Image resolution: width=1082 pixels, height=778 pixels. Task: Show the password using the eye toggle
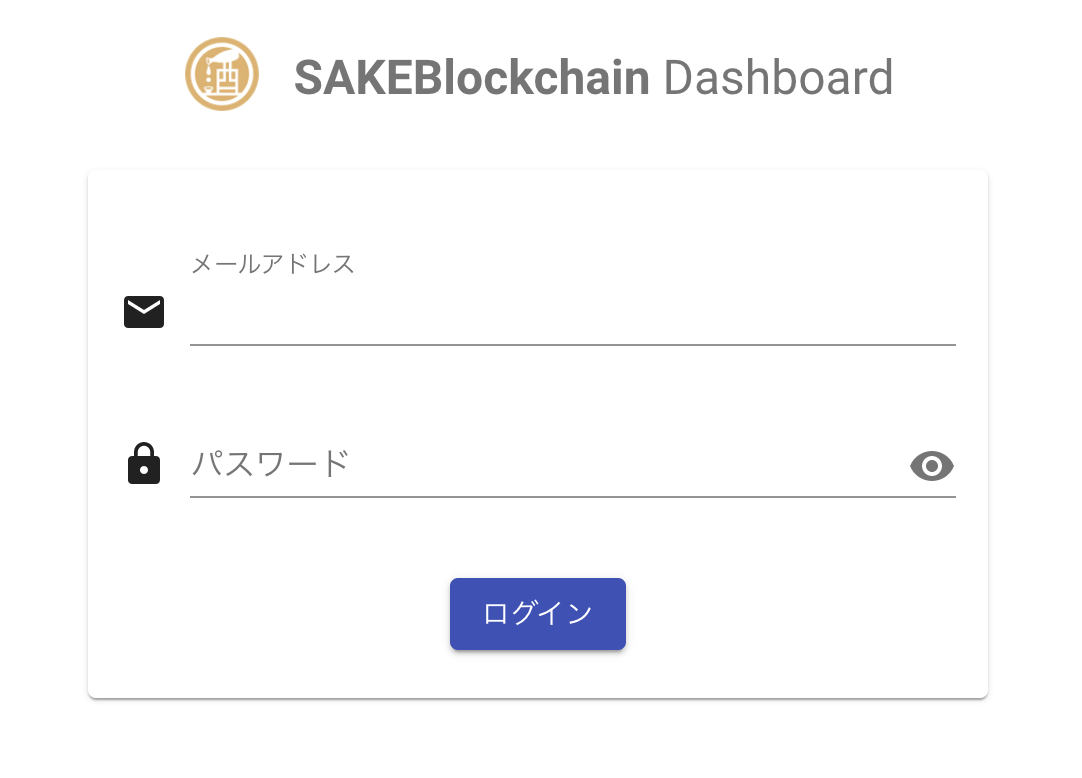[x=932, y=466]
